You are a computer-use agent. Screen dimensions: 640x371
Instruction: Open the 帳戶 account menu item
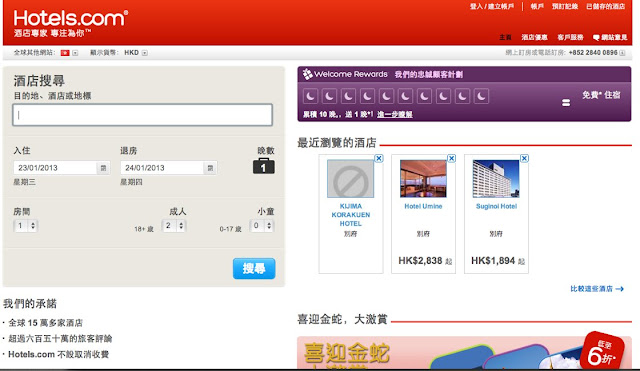pyautogui.click(x=537, y=7)
